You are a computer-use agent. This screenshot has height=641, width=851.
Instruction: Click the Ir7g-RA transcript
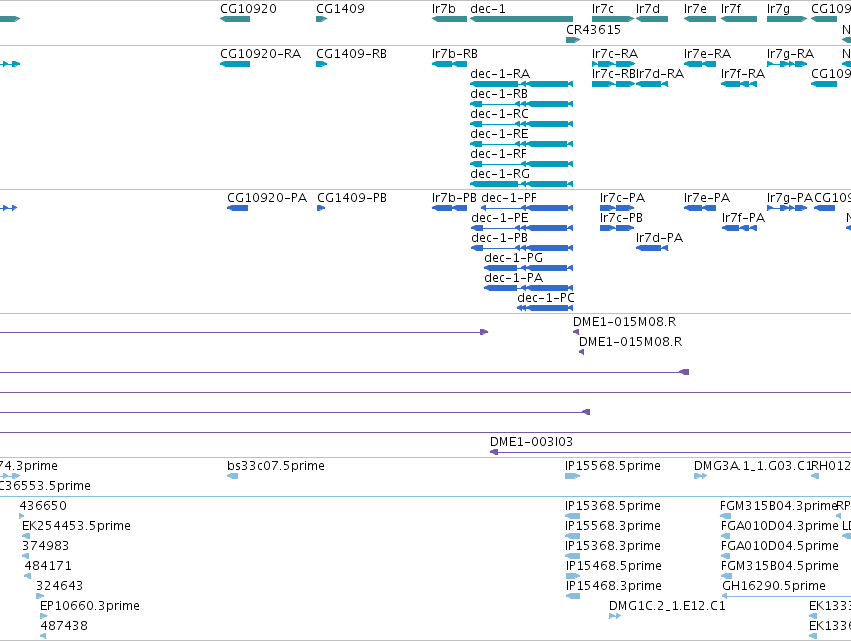click(x=787, y=64)
